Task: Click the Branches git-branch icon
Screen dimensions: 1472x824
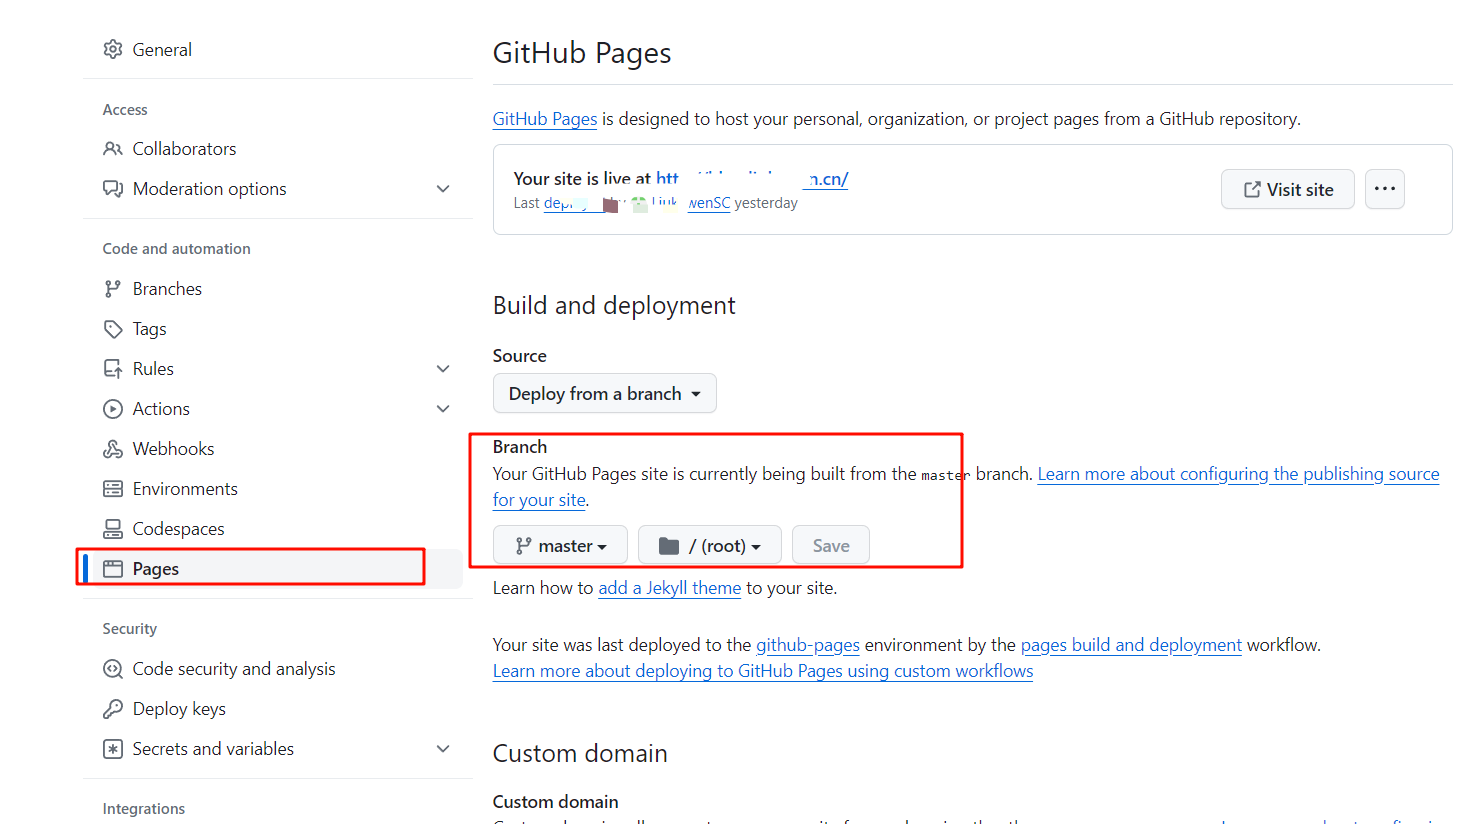Action: (113, 289)
